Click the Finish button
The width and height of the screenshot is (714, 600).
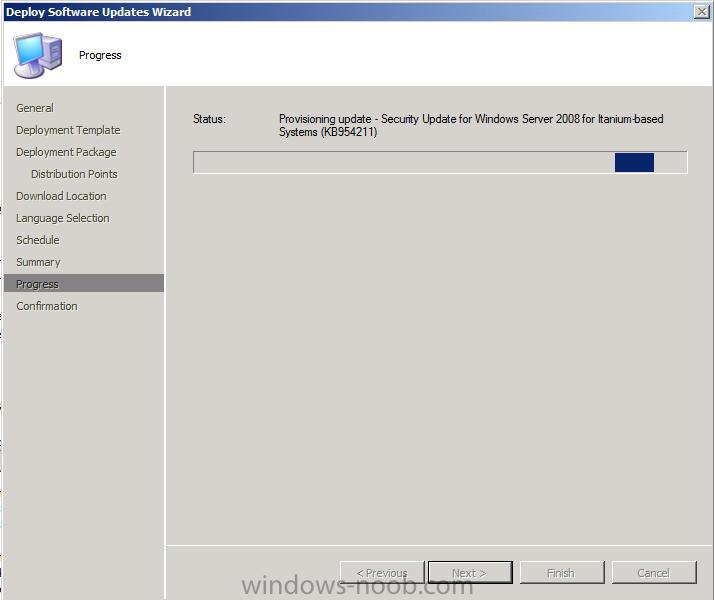pyautogui.click(x=562, y=572)
